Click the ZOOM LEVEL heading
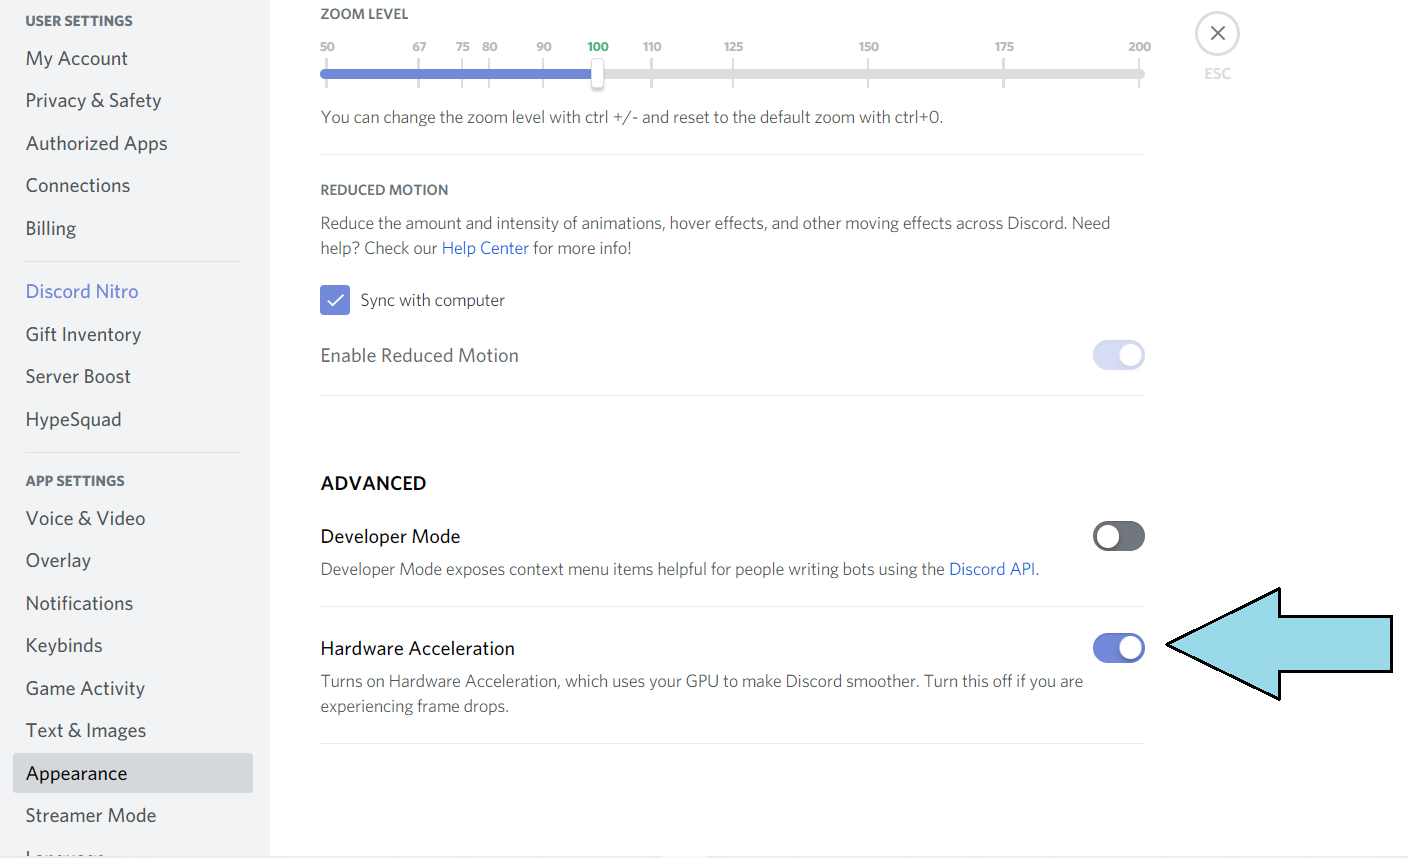Image resolution: width=1408 pixels, height=858 pixels. pyautogui.click(x=364, y=14)
